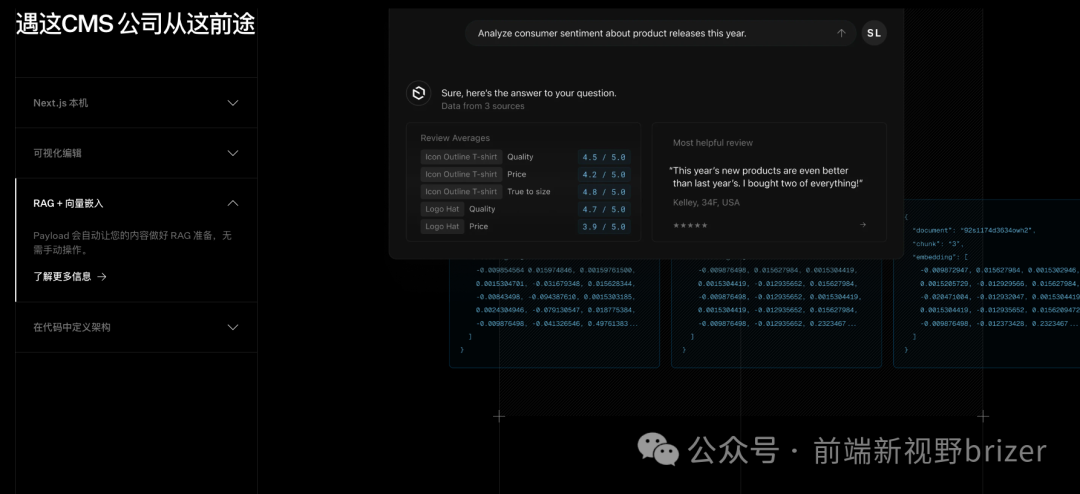Click the Review Averages heading
Viewport: 1080px width, 494px height.
[455, 138]
